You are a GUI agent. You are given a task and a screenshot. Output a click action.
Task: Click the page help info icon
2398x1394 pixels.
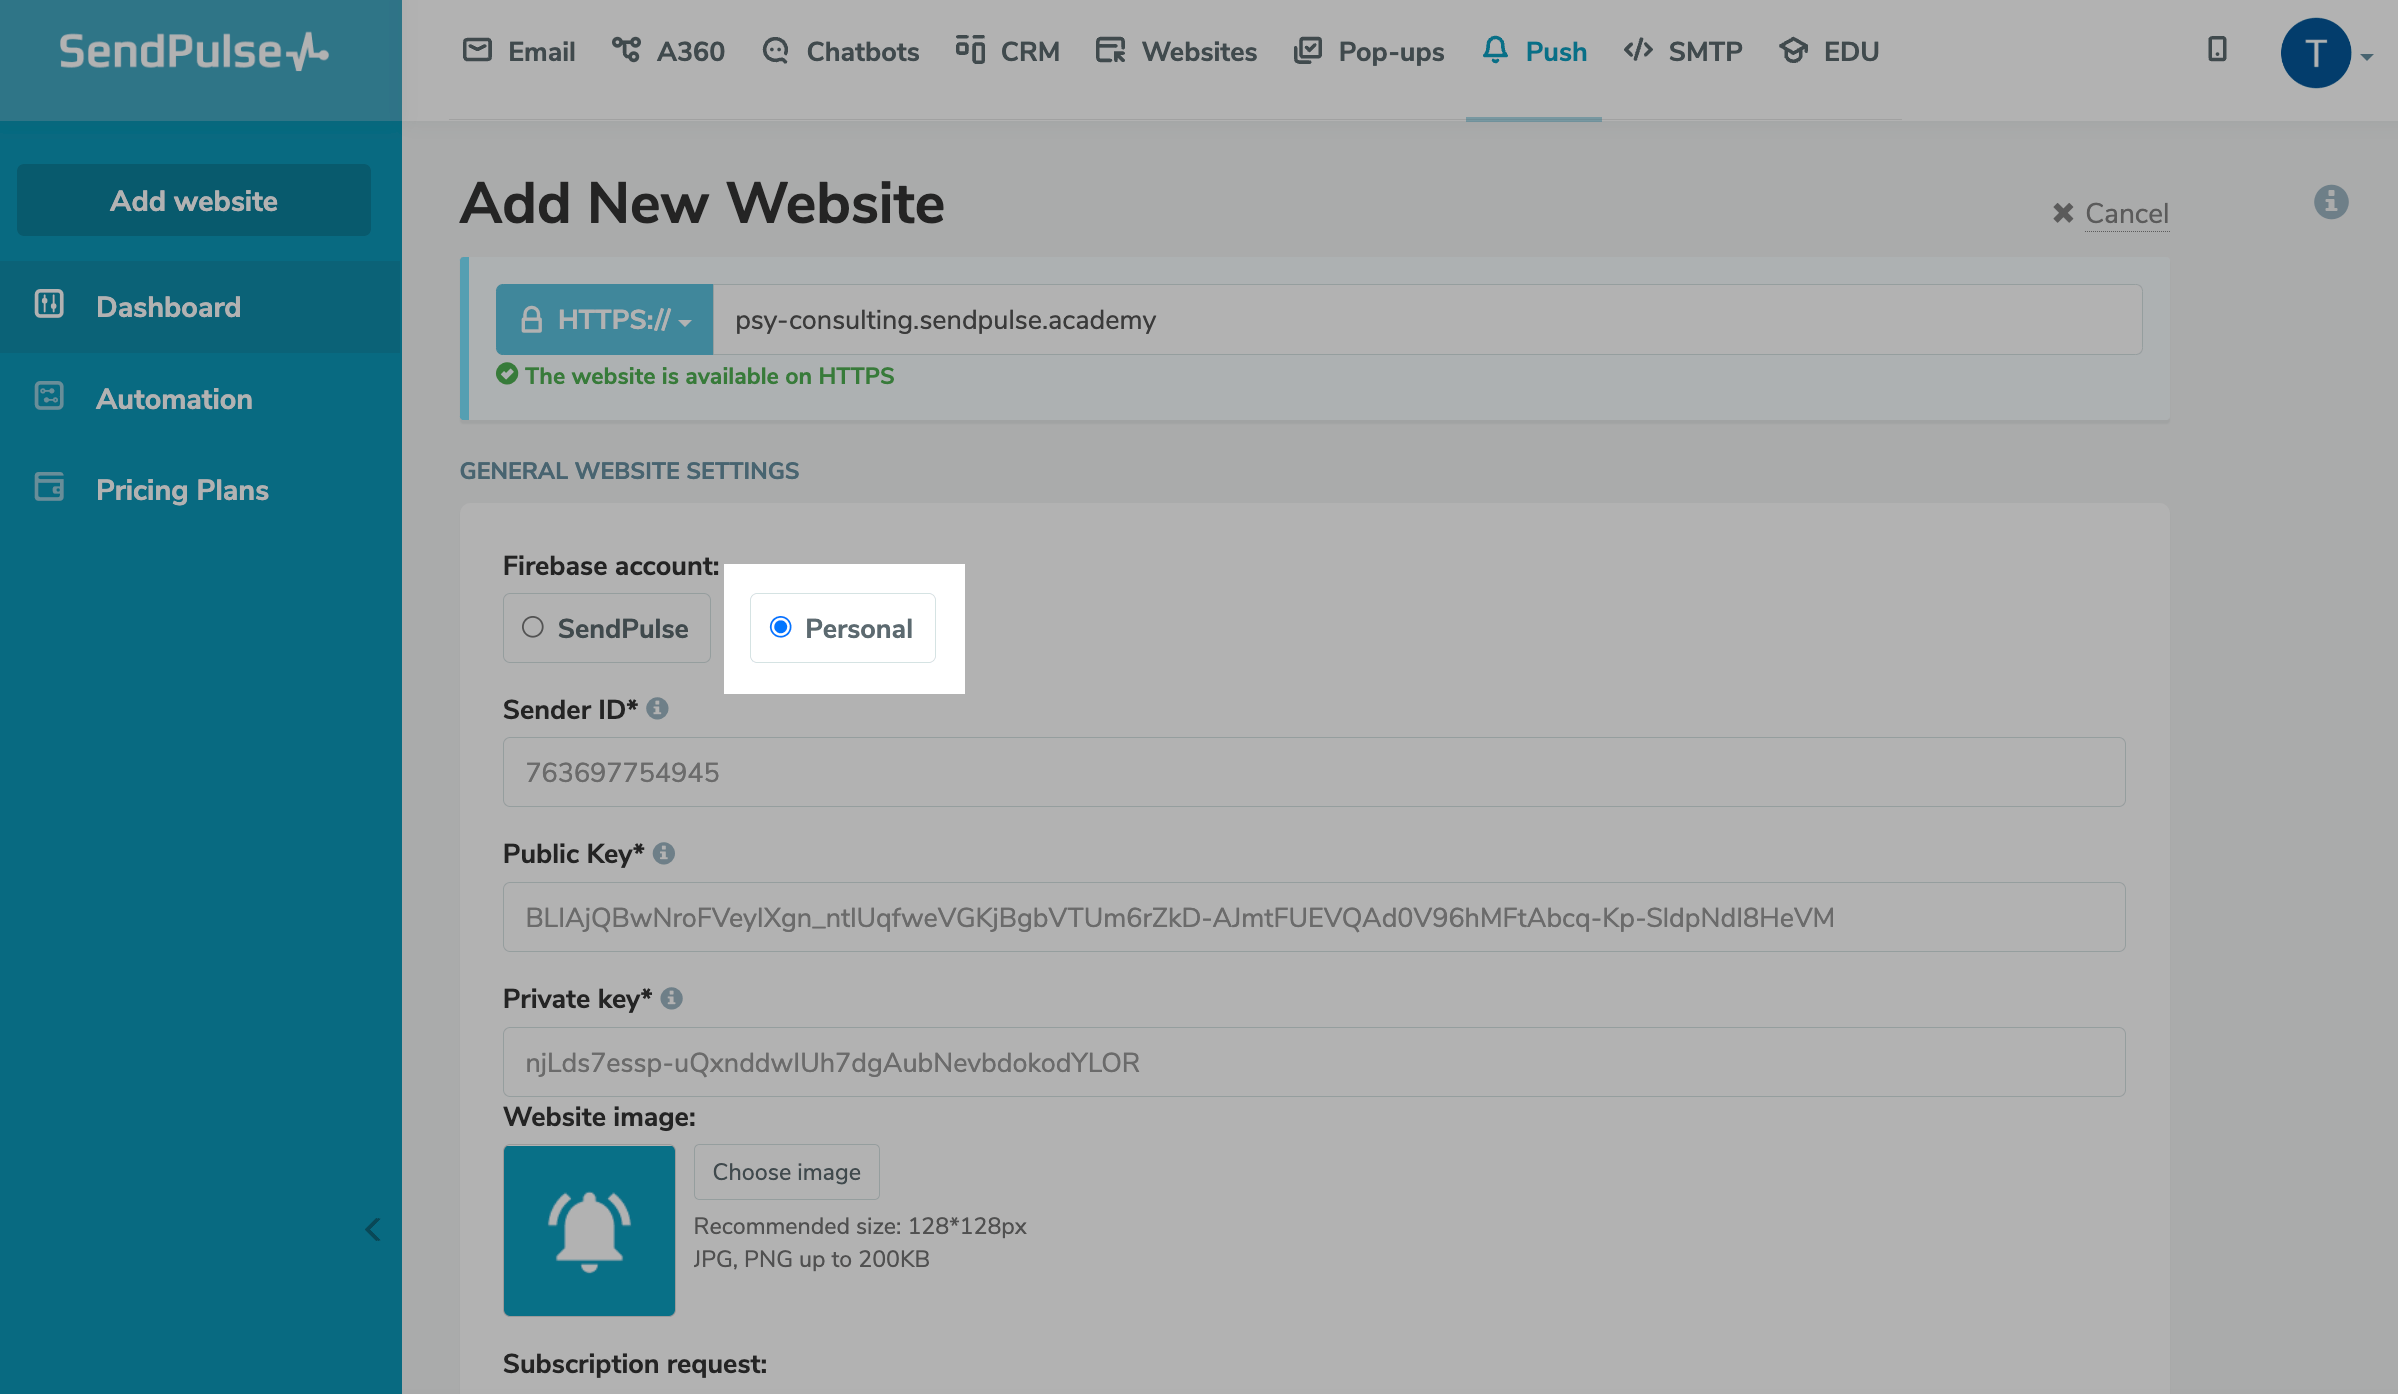2330,202
